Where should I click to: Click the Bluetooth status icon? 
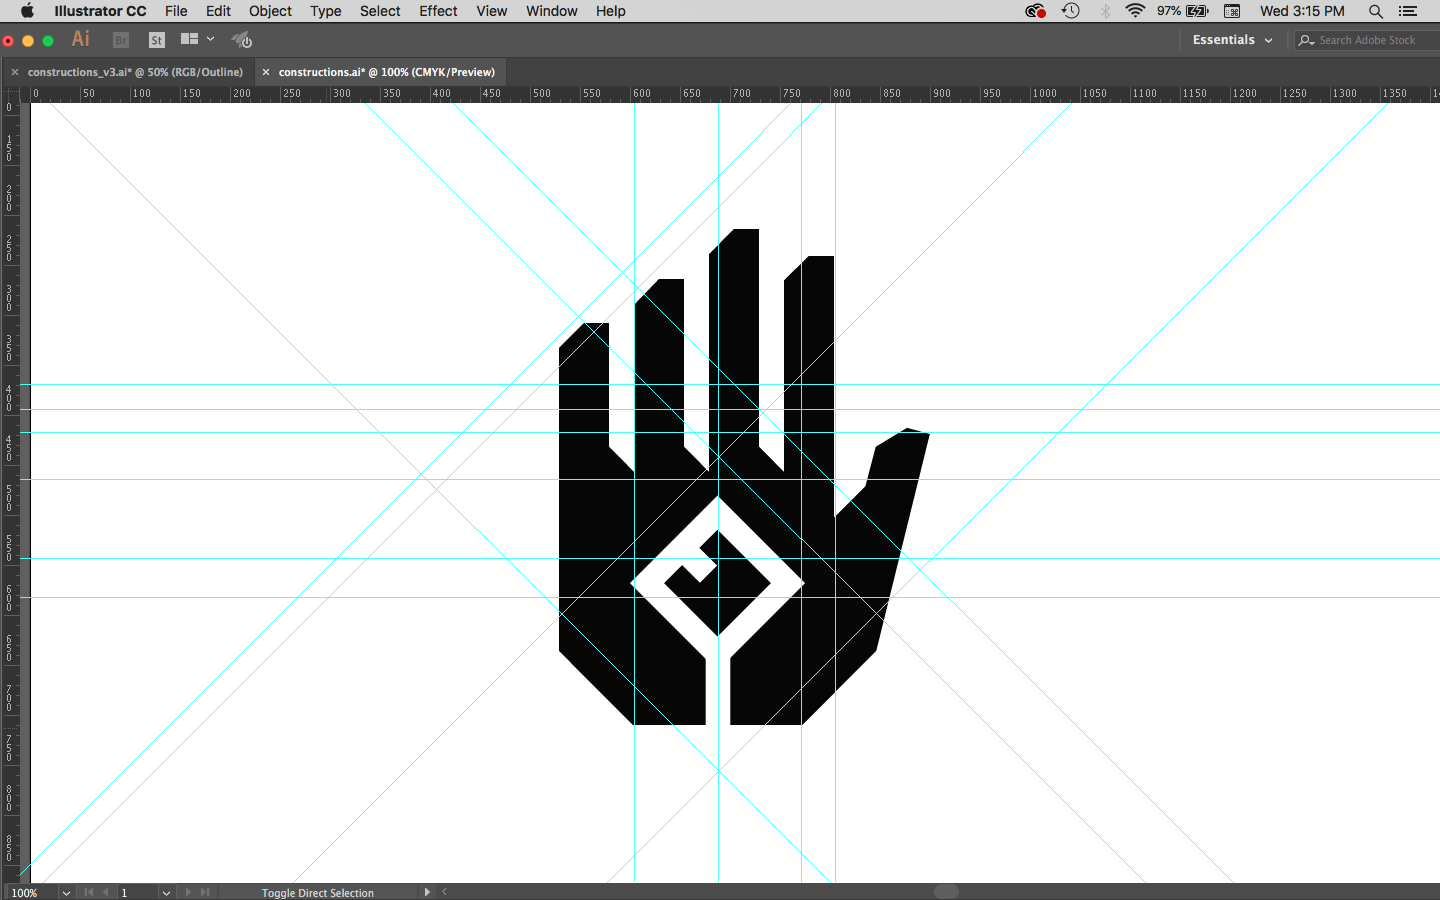pyautogui.click(x=1105, y=11)
